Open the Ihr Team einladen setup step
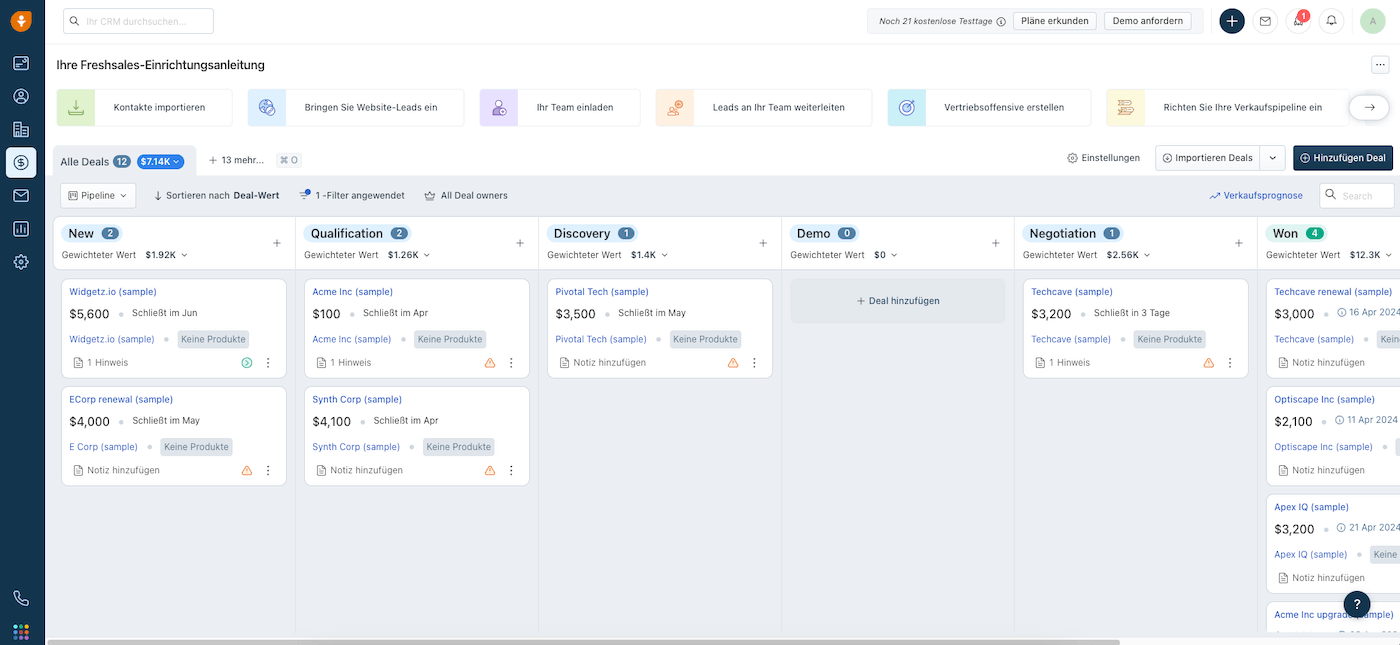Screen dimensions: 1400x645 (x=560, y=107)
